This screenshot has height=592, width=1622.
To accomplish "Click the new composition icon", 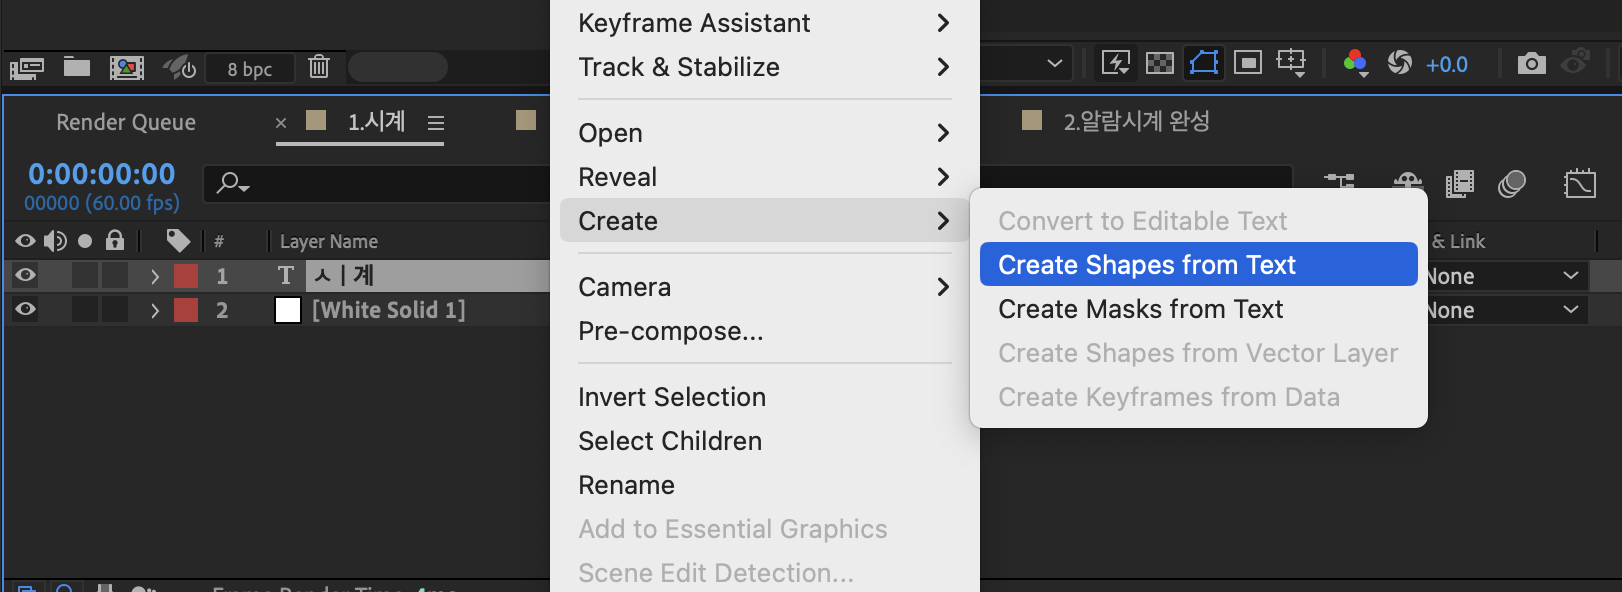I will point(126,67).
